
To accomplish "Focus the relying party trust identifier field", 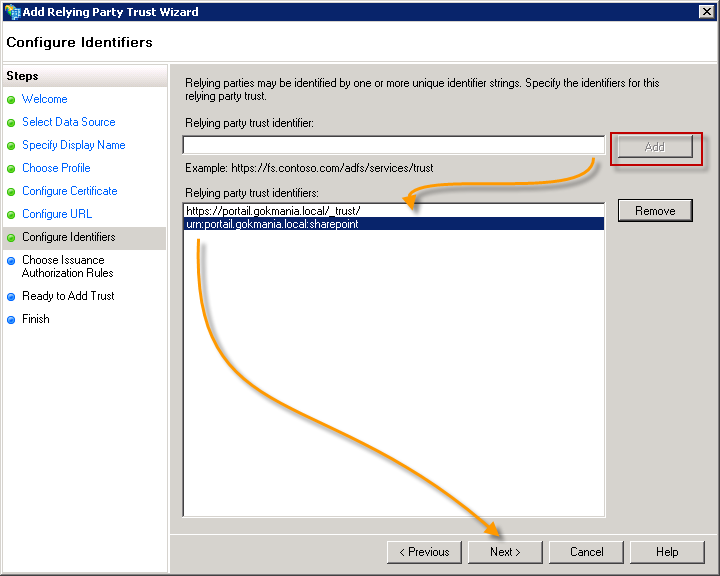I will coord(394,145).
